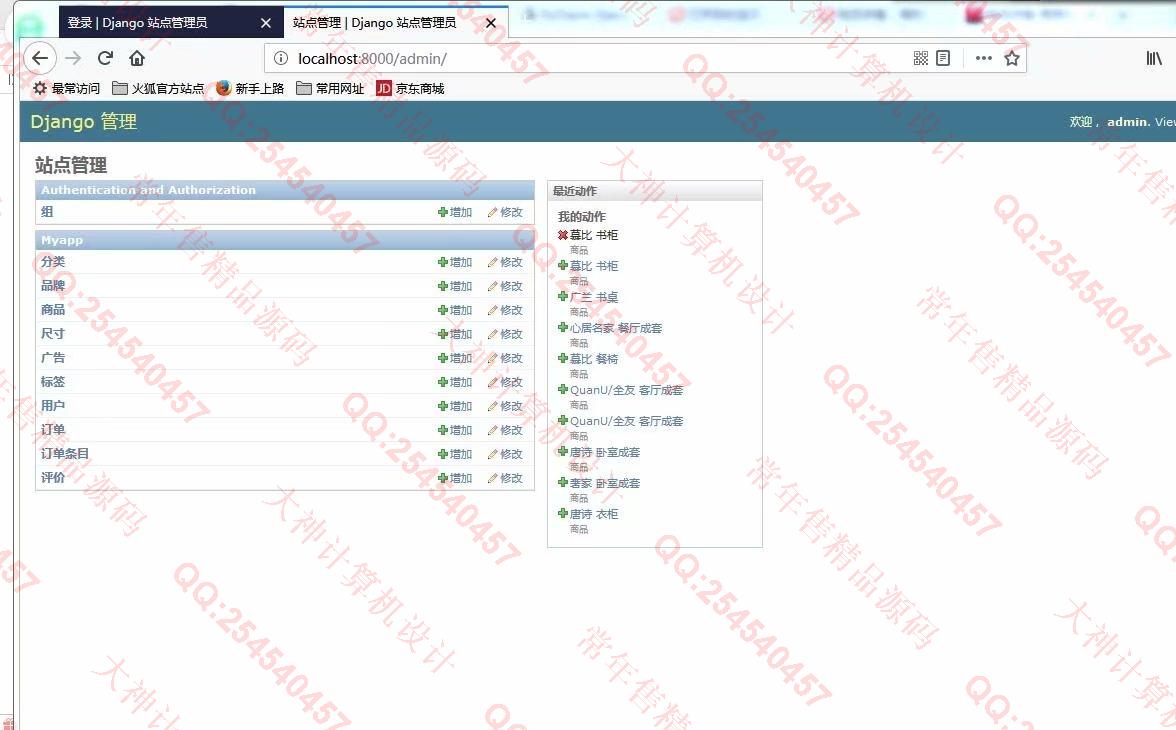This screenshot has width=1176, height=730.
Task: Open the QR code icon in address bar
Action: 921,59
